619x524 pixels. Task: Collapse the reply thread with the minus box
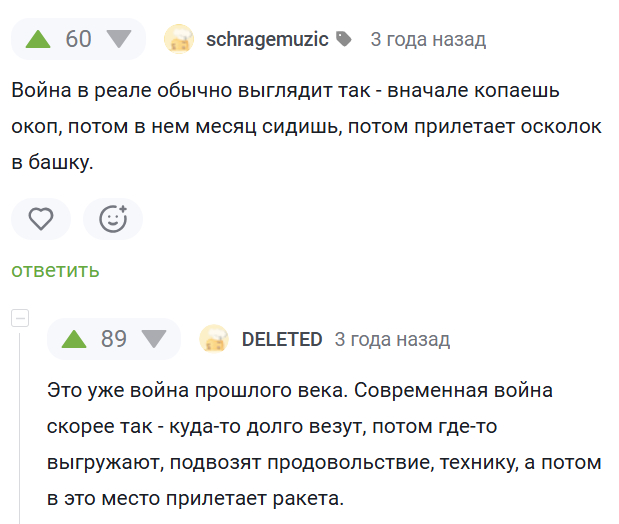point(20,318)
